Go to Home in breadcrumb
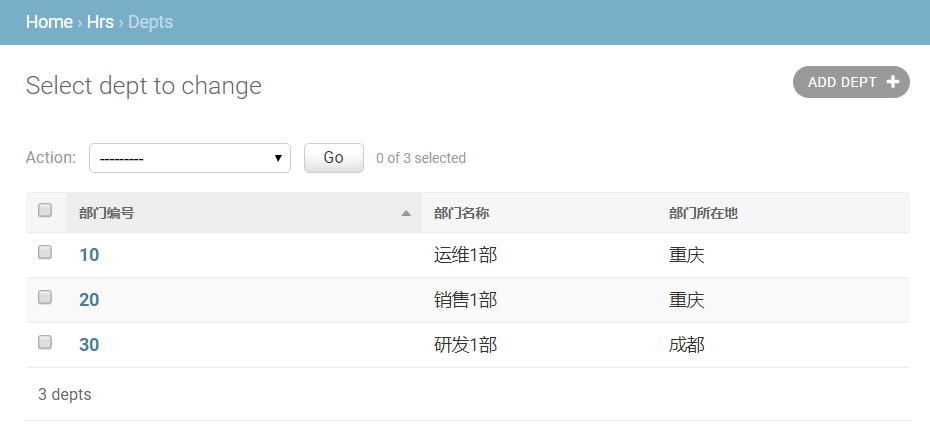Viewport: 930px width, 426px height. pyautogui.click(x=49, y=22)
